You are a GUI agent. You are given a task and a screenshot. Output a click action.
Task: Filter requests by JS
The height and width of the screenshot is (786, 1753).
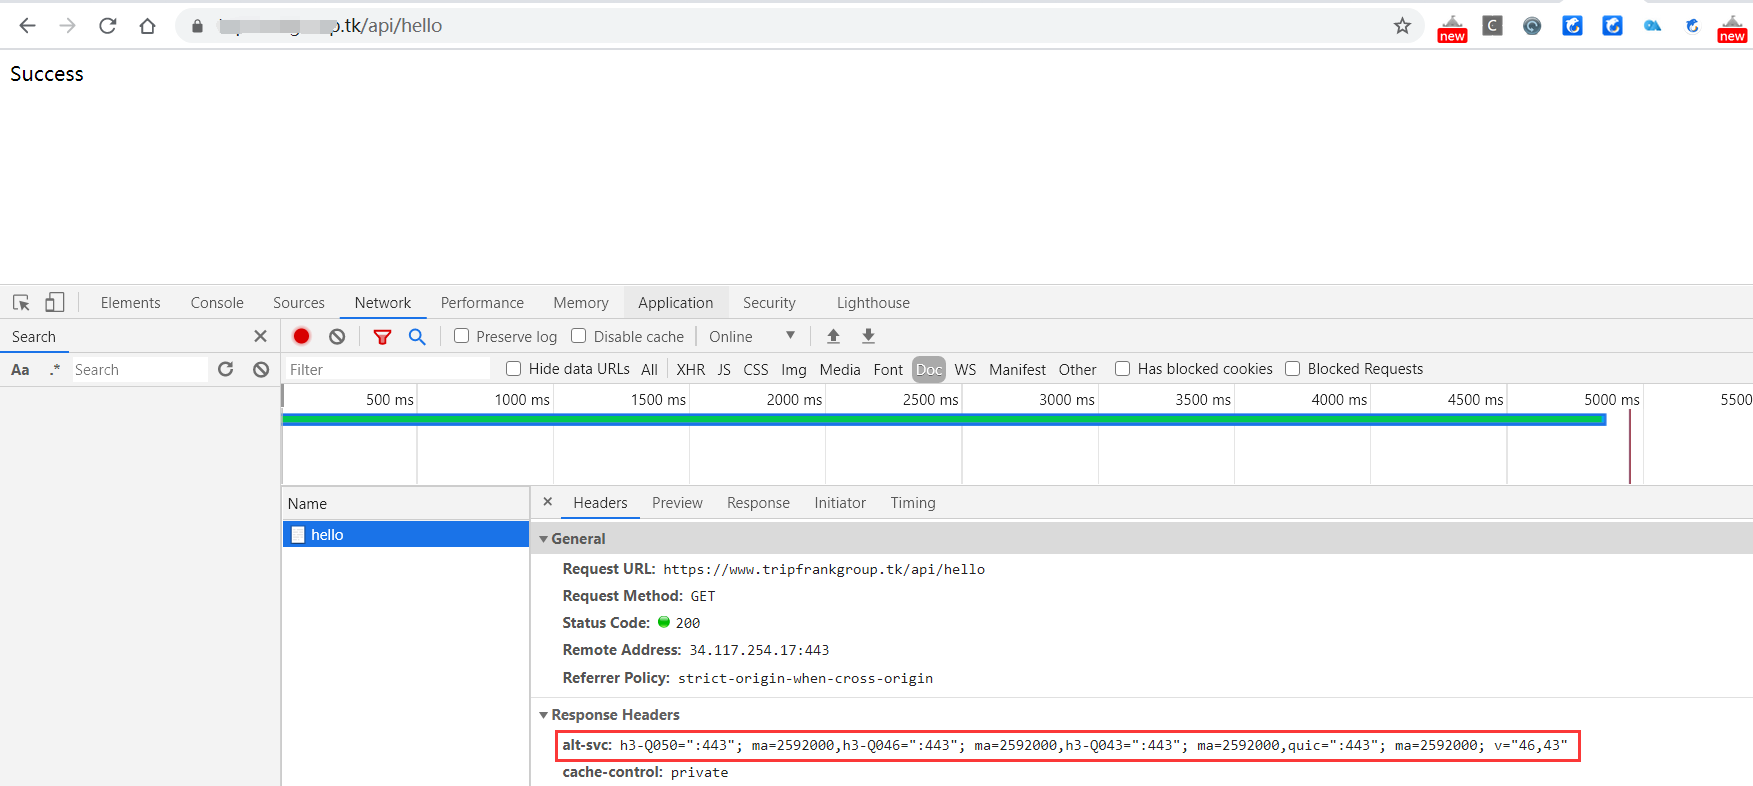(724, 370)
